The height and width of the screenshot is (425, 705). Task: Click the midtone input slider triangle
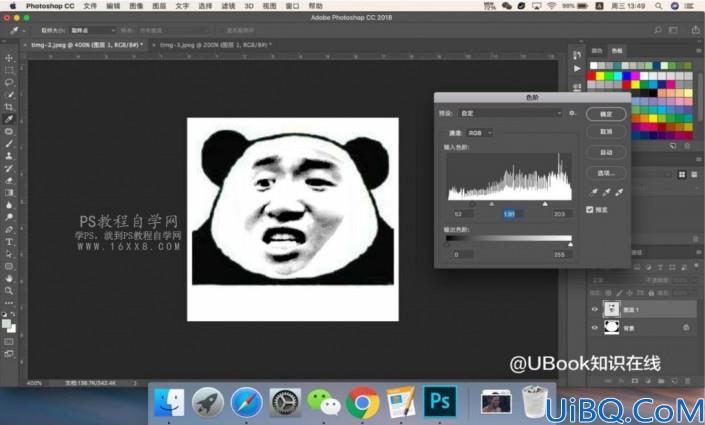[491, 204]
